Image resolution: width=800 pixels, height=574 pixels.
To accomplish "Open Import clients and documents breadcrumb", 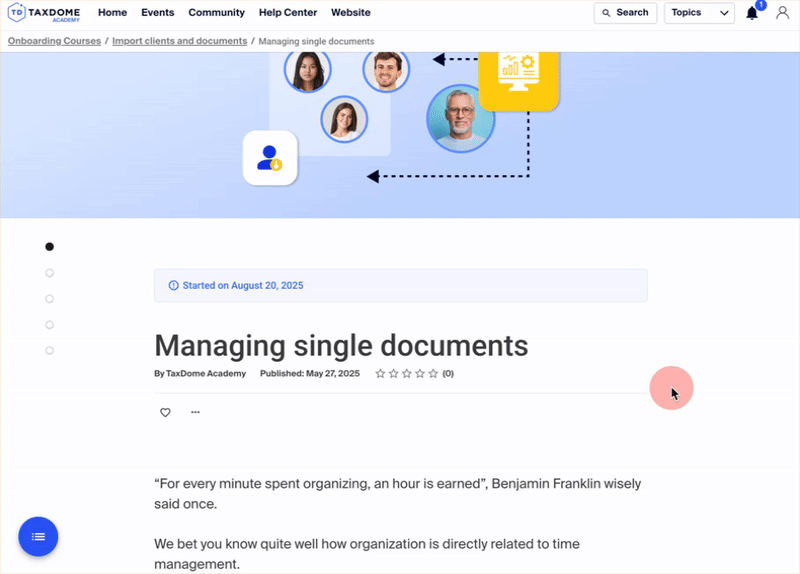I will click(x=179, y=41).
